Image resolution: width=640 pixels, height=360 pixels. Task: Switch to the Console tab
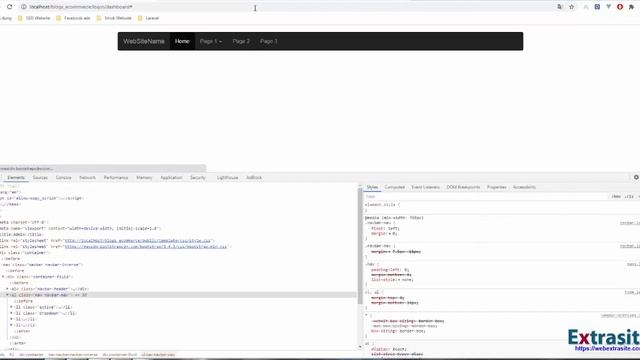[63, 178]
